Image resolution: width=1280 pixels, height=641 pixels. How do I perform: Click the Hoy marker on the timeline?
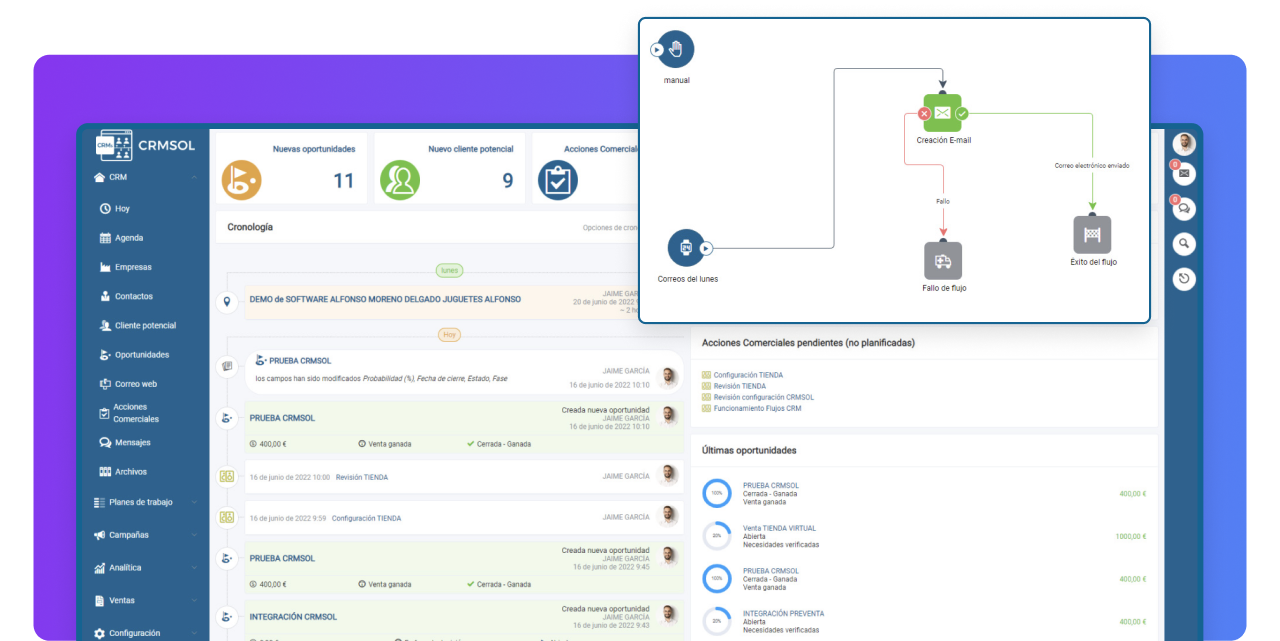pos(450,335)
